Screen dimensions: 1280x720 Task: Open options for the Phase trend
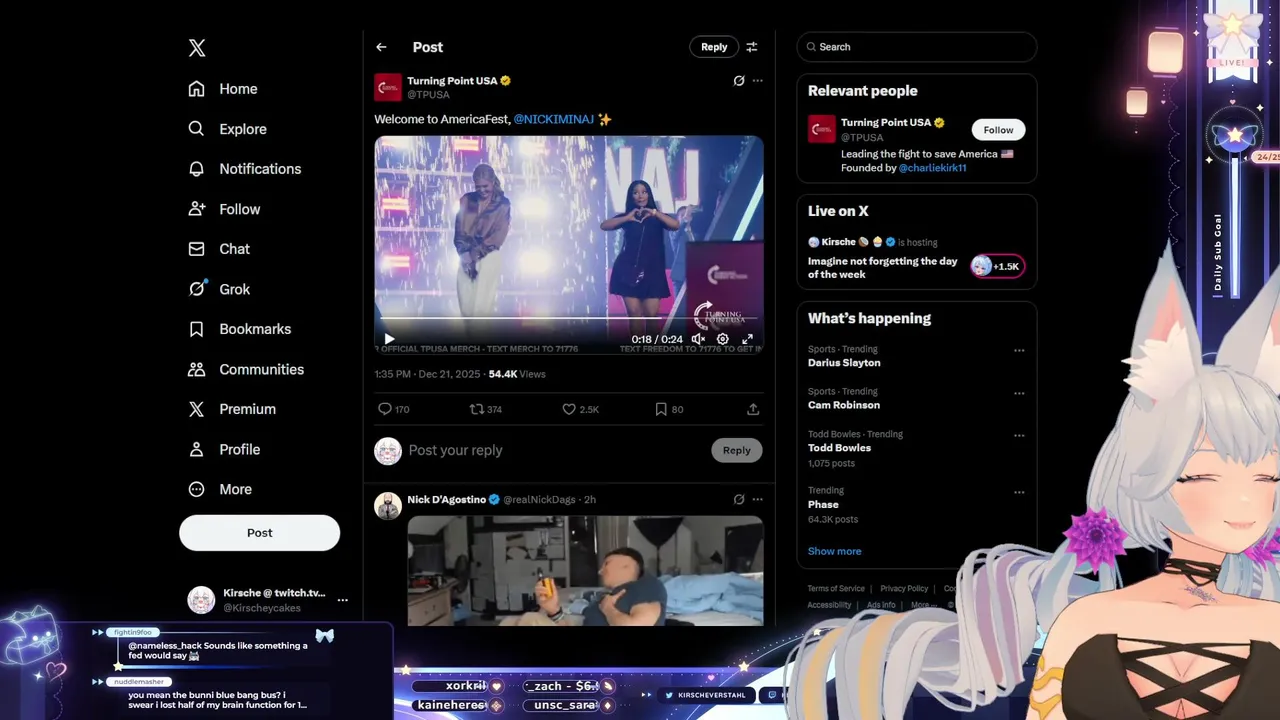pyautogui.click(x=1019, y=492)
